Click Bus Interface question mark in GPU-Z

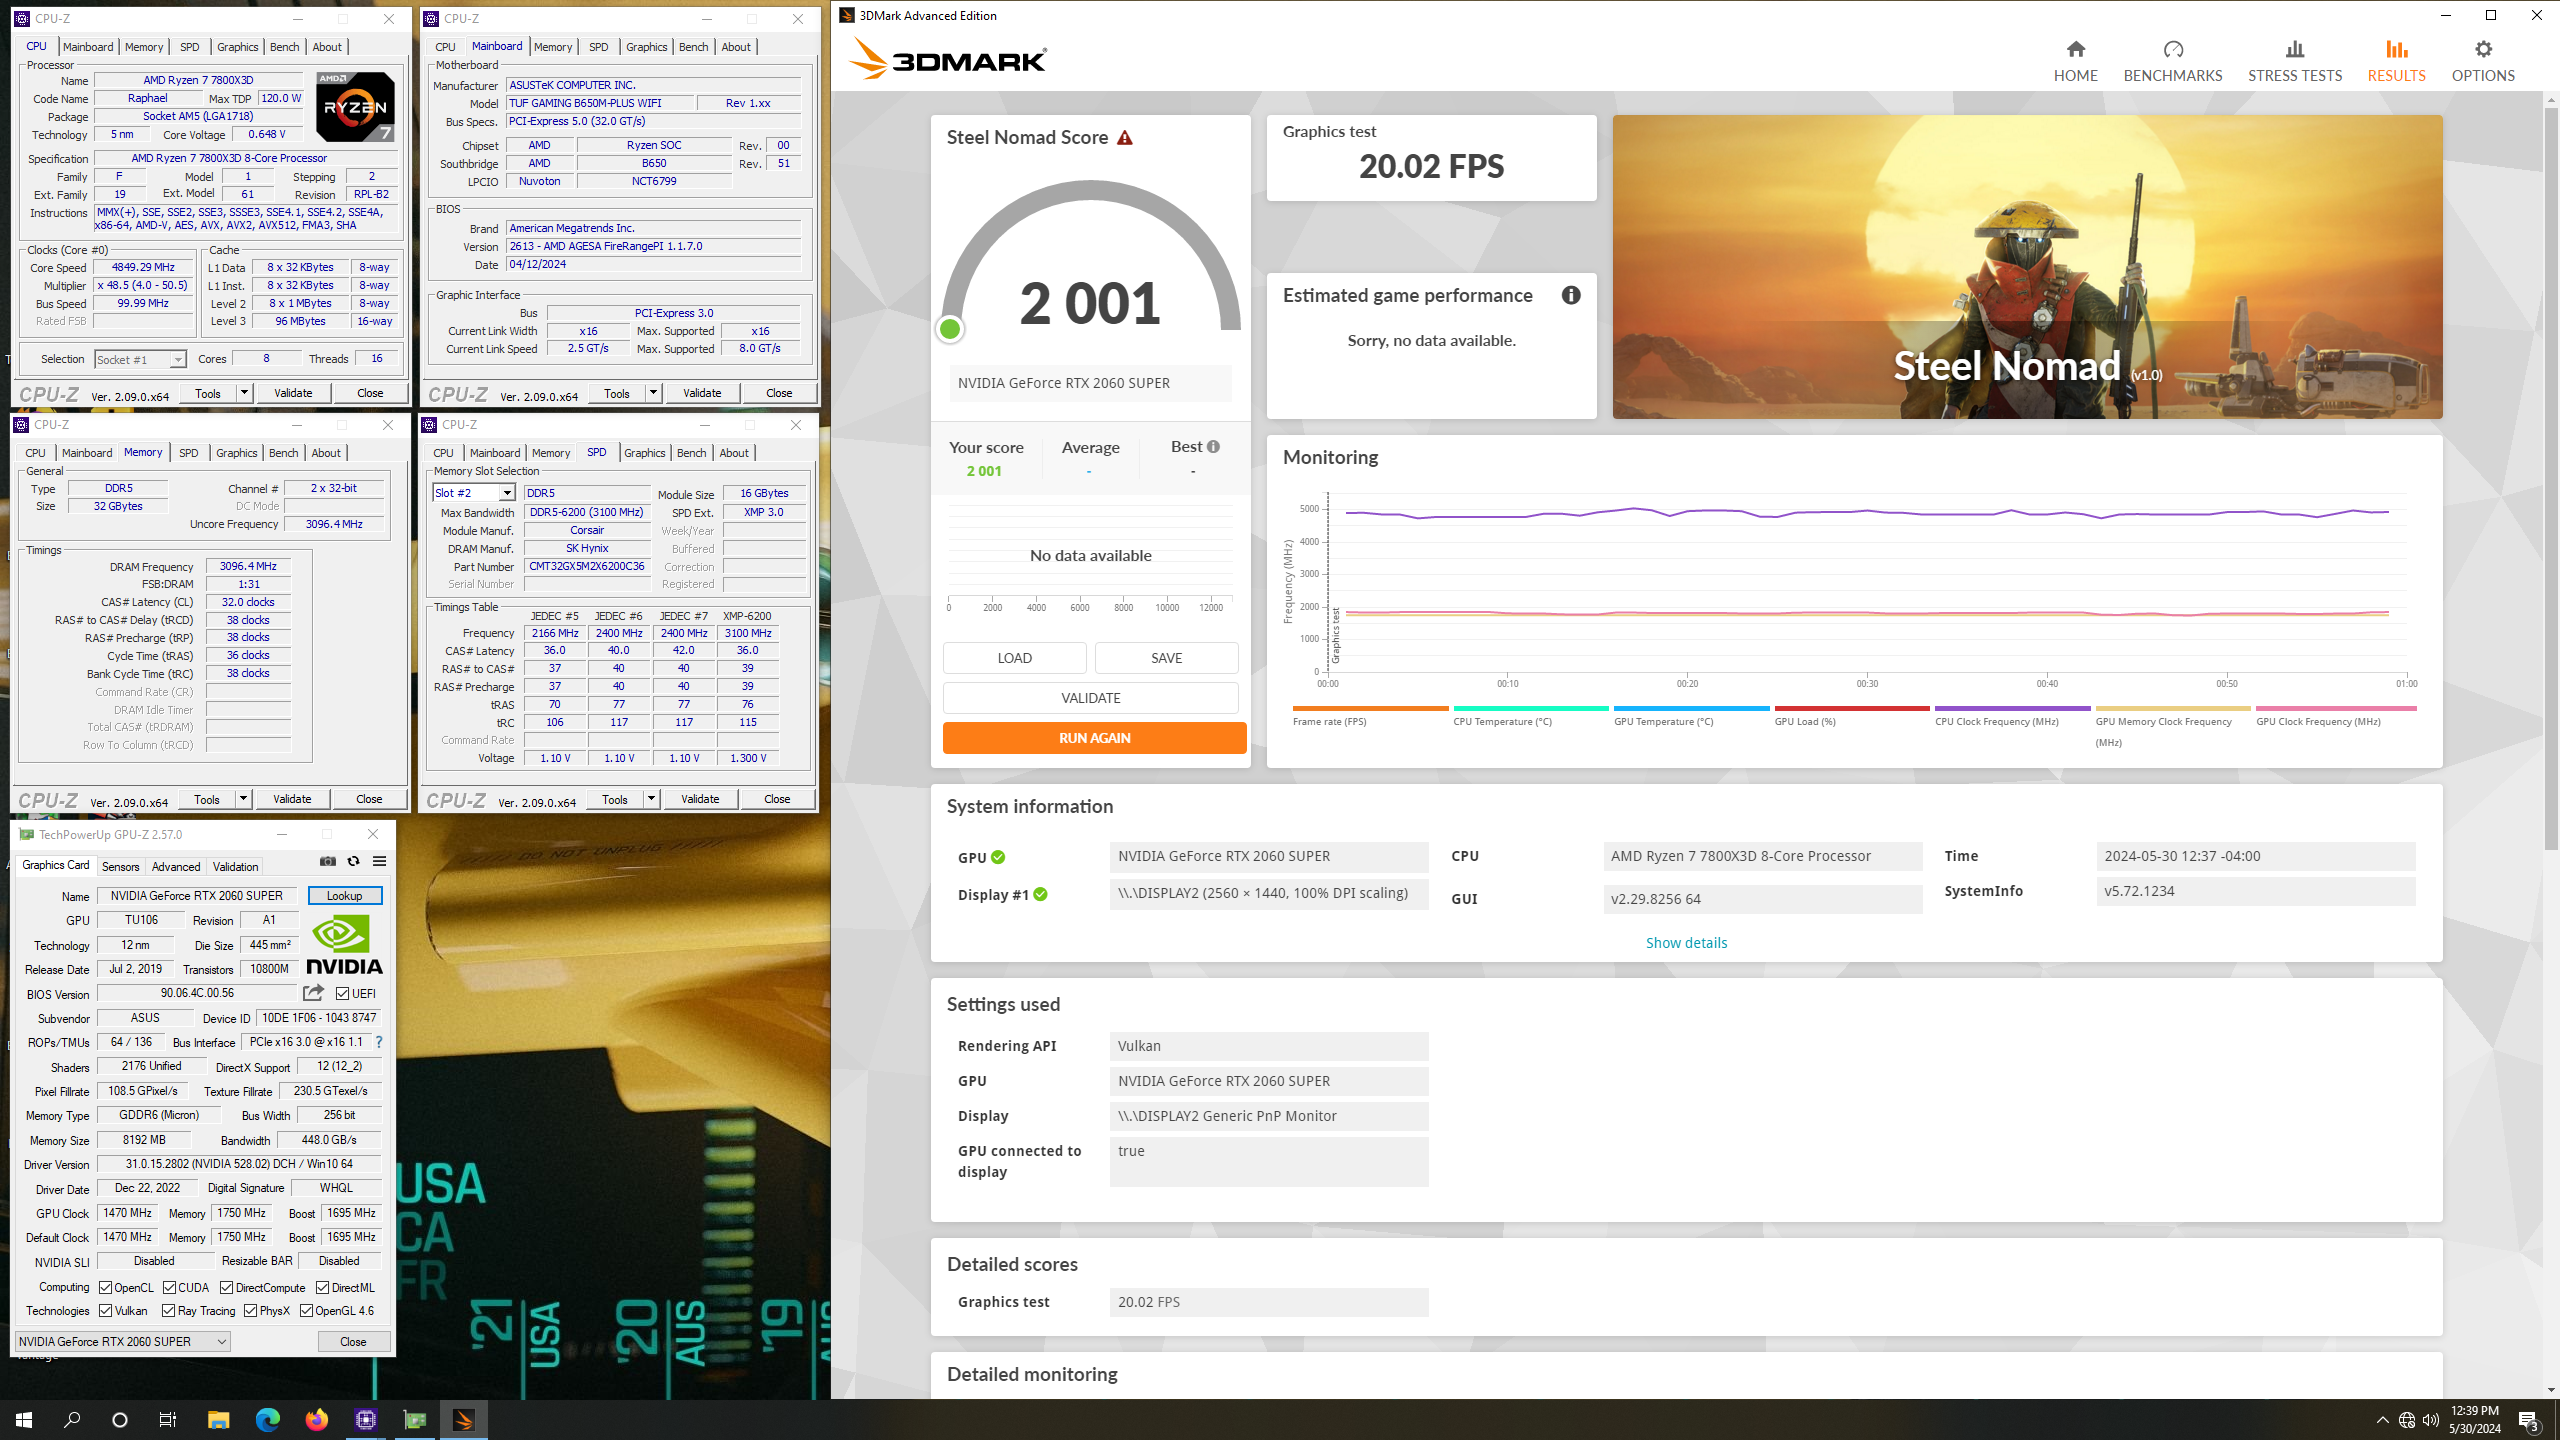[x=379, y=1042]
